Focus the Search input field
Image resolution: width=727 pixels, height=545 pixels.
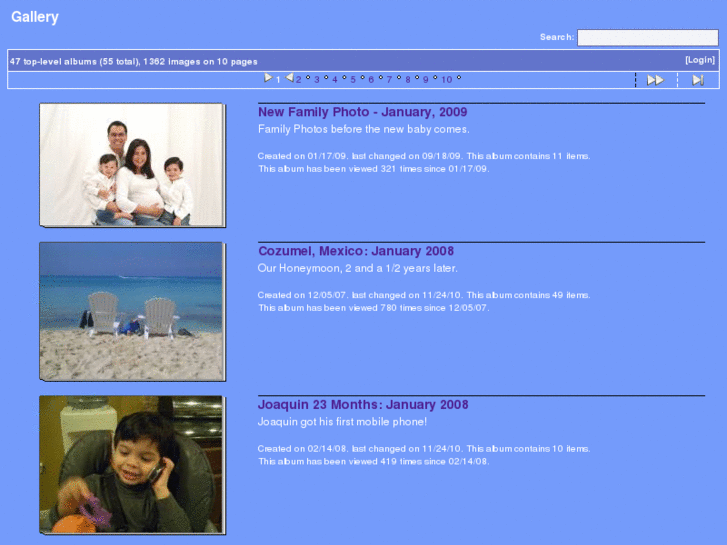pos(648,38)
